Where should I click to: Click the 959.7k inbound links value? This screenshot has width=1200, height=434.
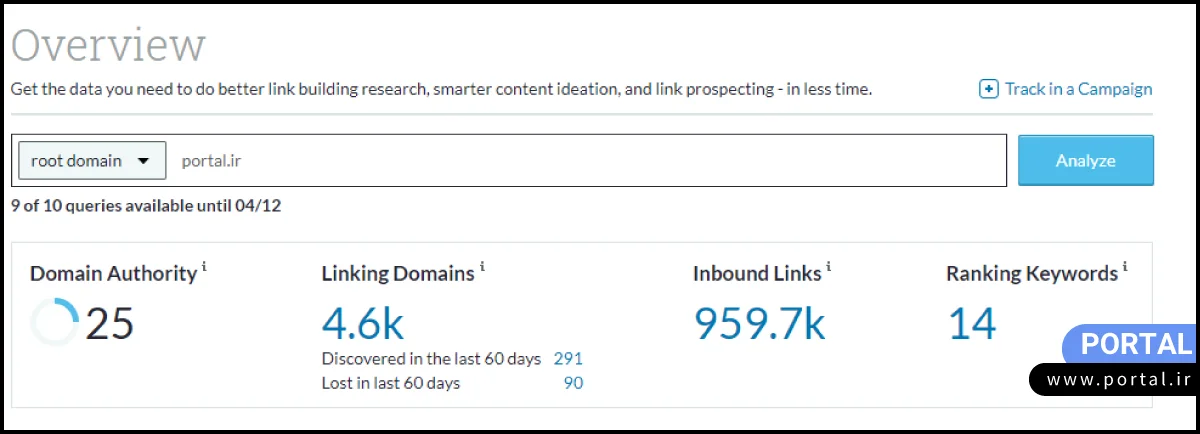[x=759, y=323]
